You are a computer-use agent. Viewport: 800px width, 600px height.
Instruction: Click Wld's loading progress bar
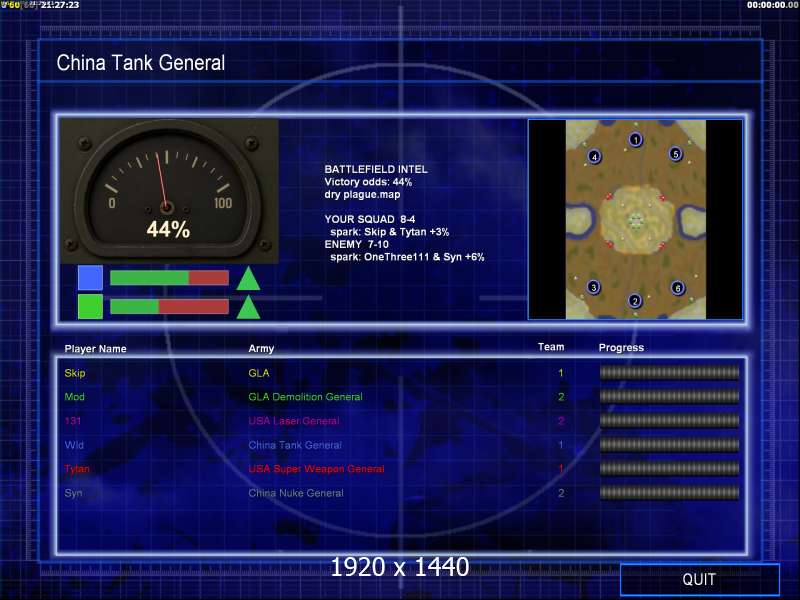pos(669,444)
